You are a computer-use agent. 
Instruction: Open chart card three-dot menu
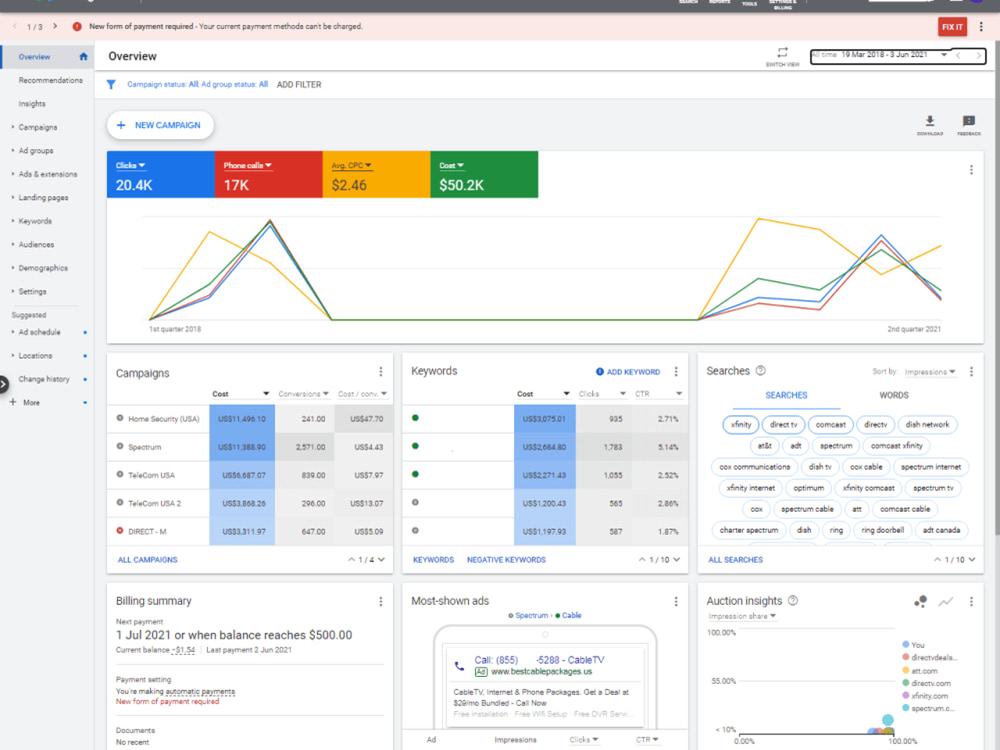click(971, 170)
